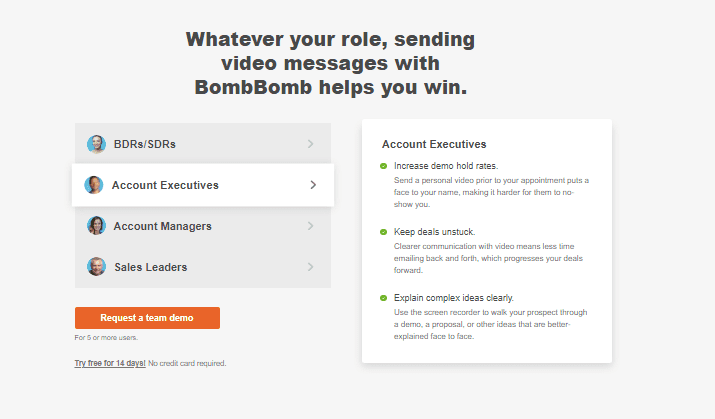Click the Whatever your role headline text
The height and width of the screenshot is (419, 715).
tap(331, 63)
